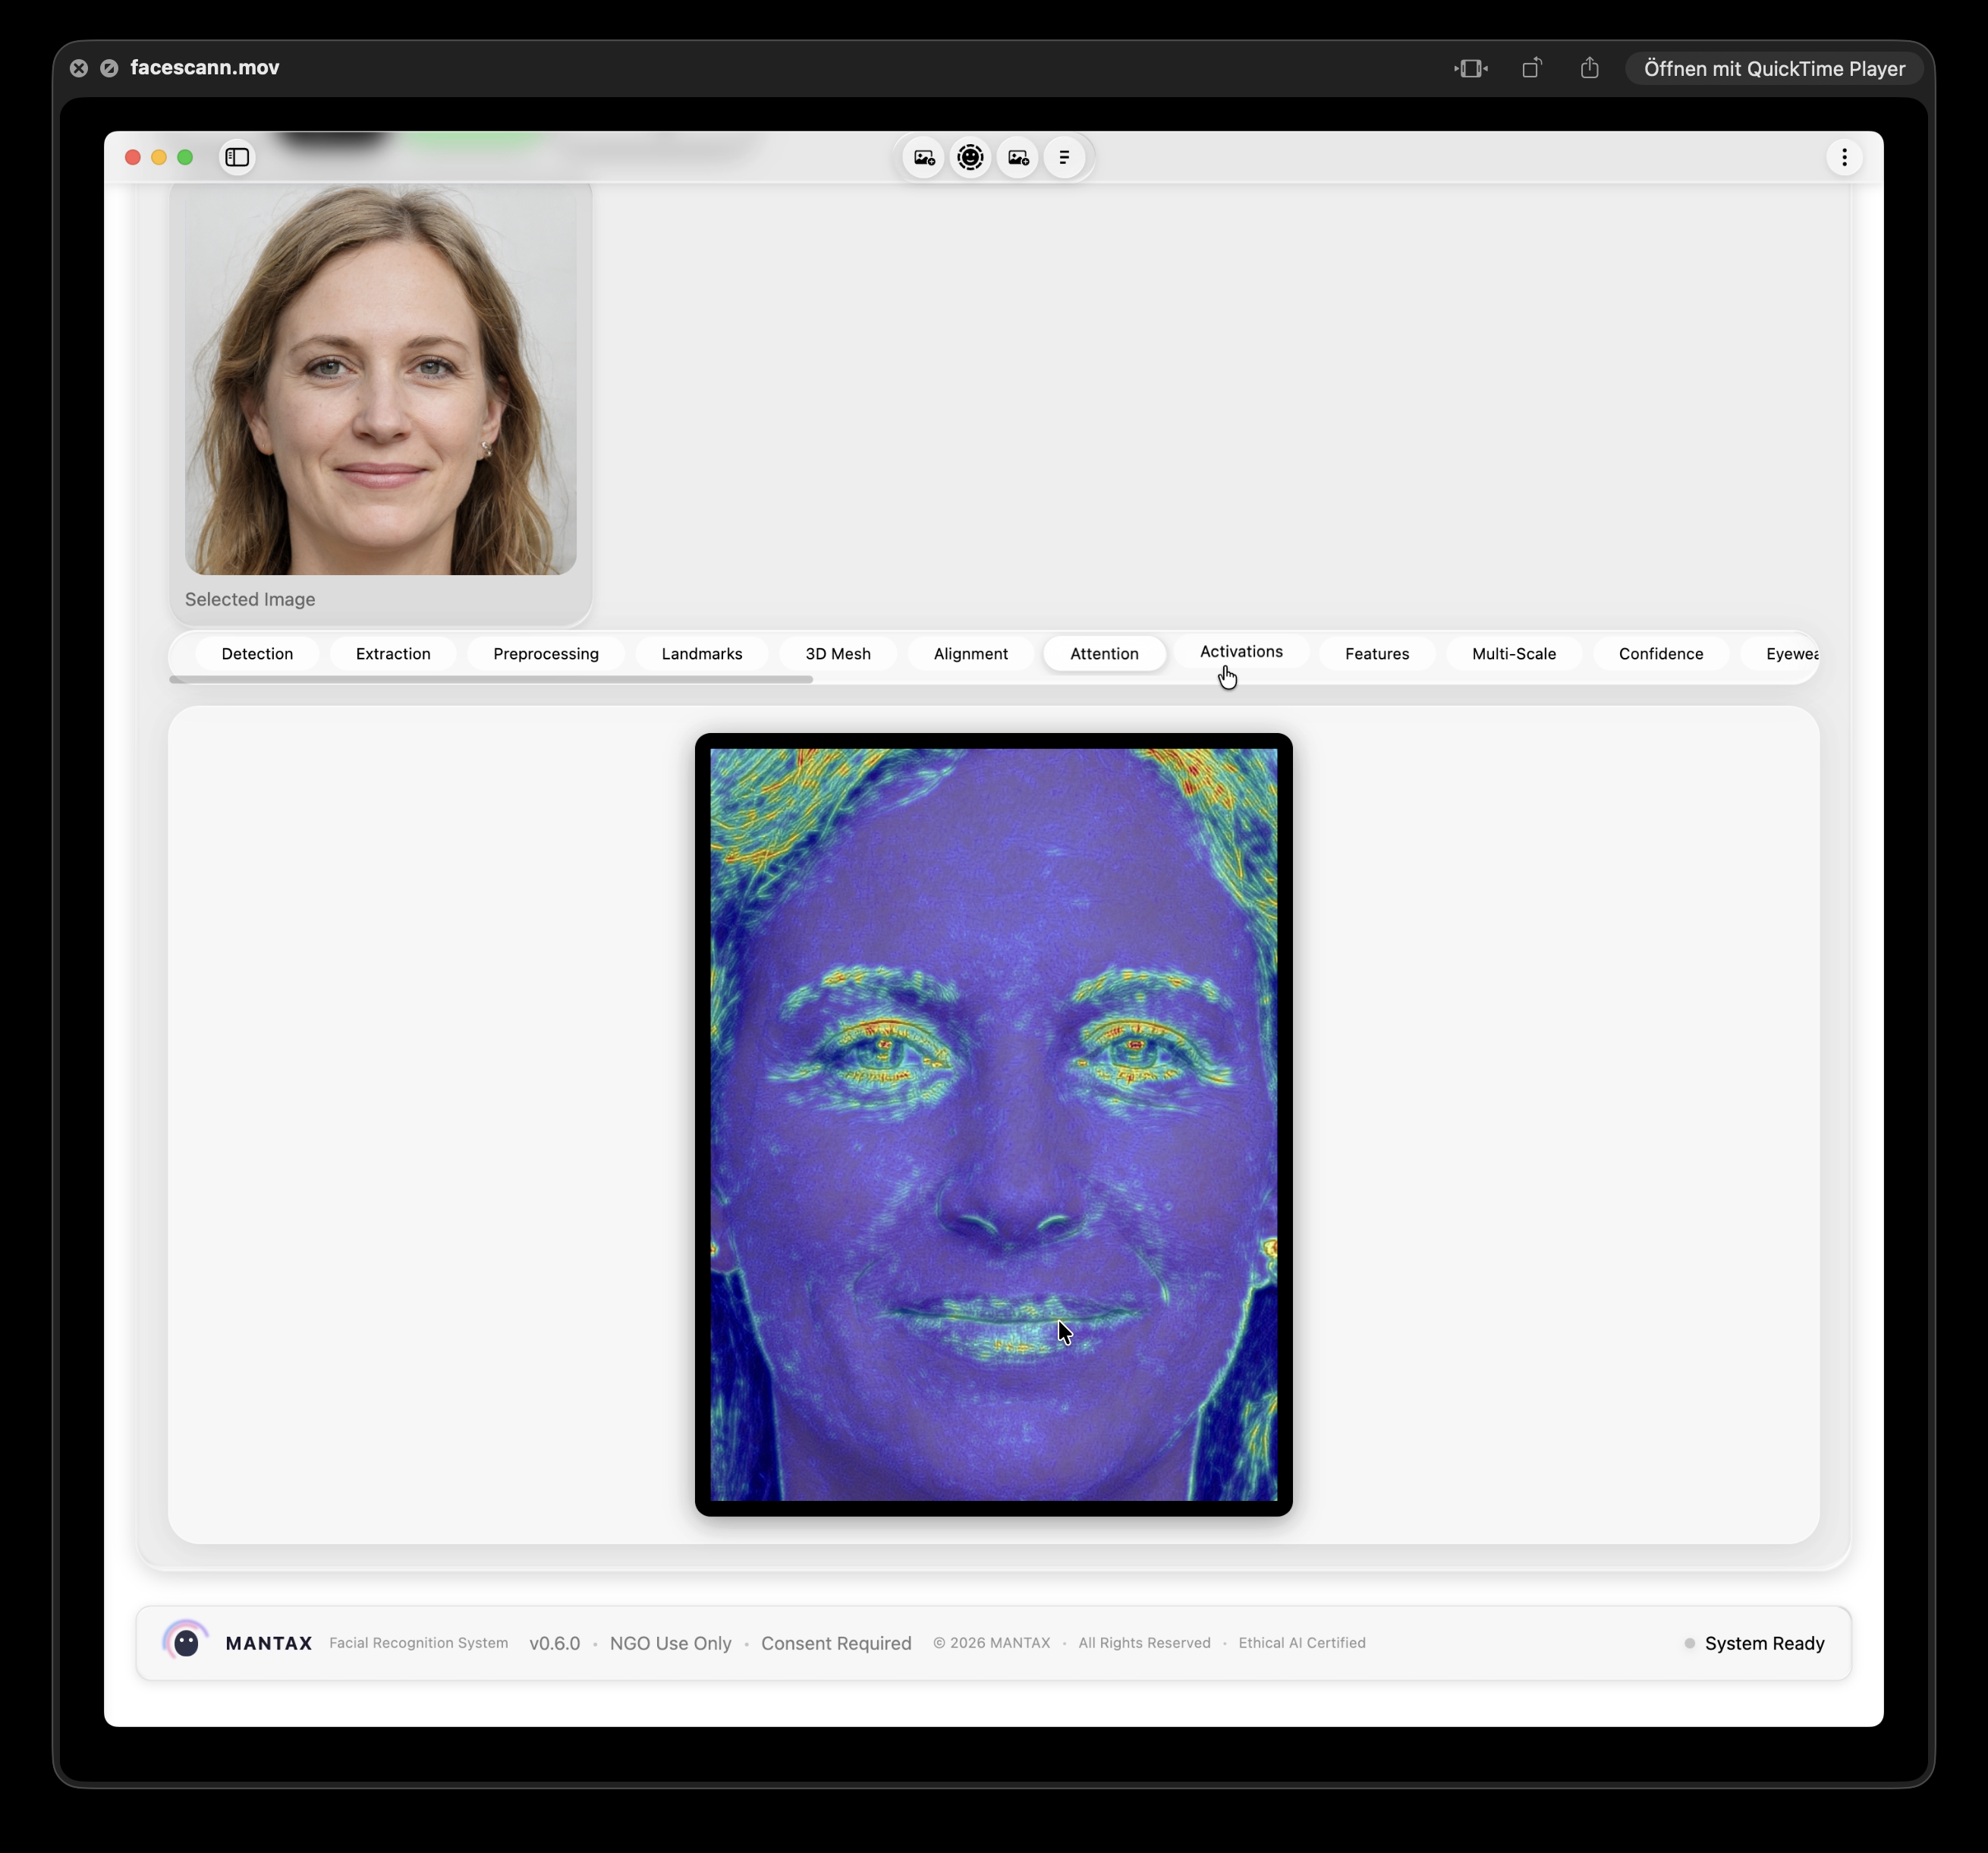
Task: Switch to the Attention tab
Action: click(x=1104, y=653)
